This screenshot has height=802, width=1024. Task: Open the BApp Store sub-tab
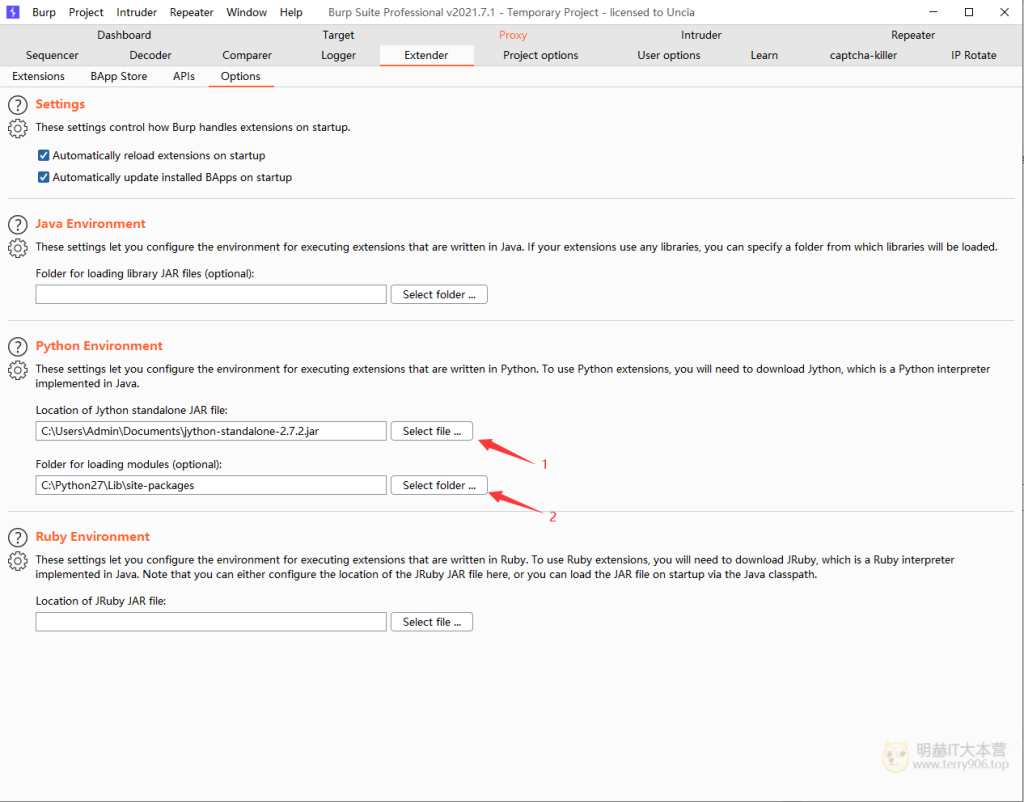click(x=119, y=76)
